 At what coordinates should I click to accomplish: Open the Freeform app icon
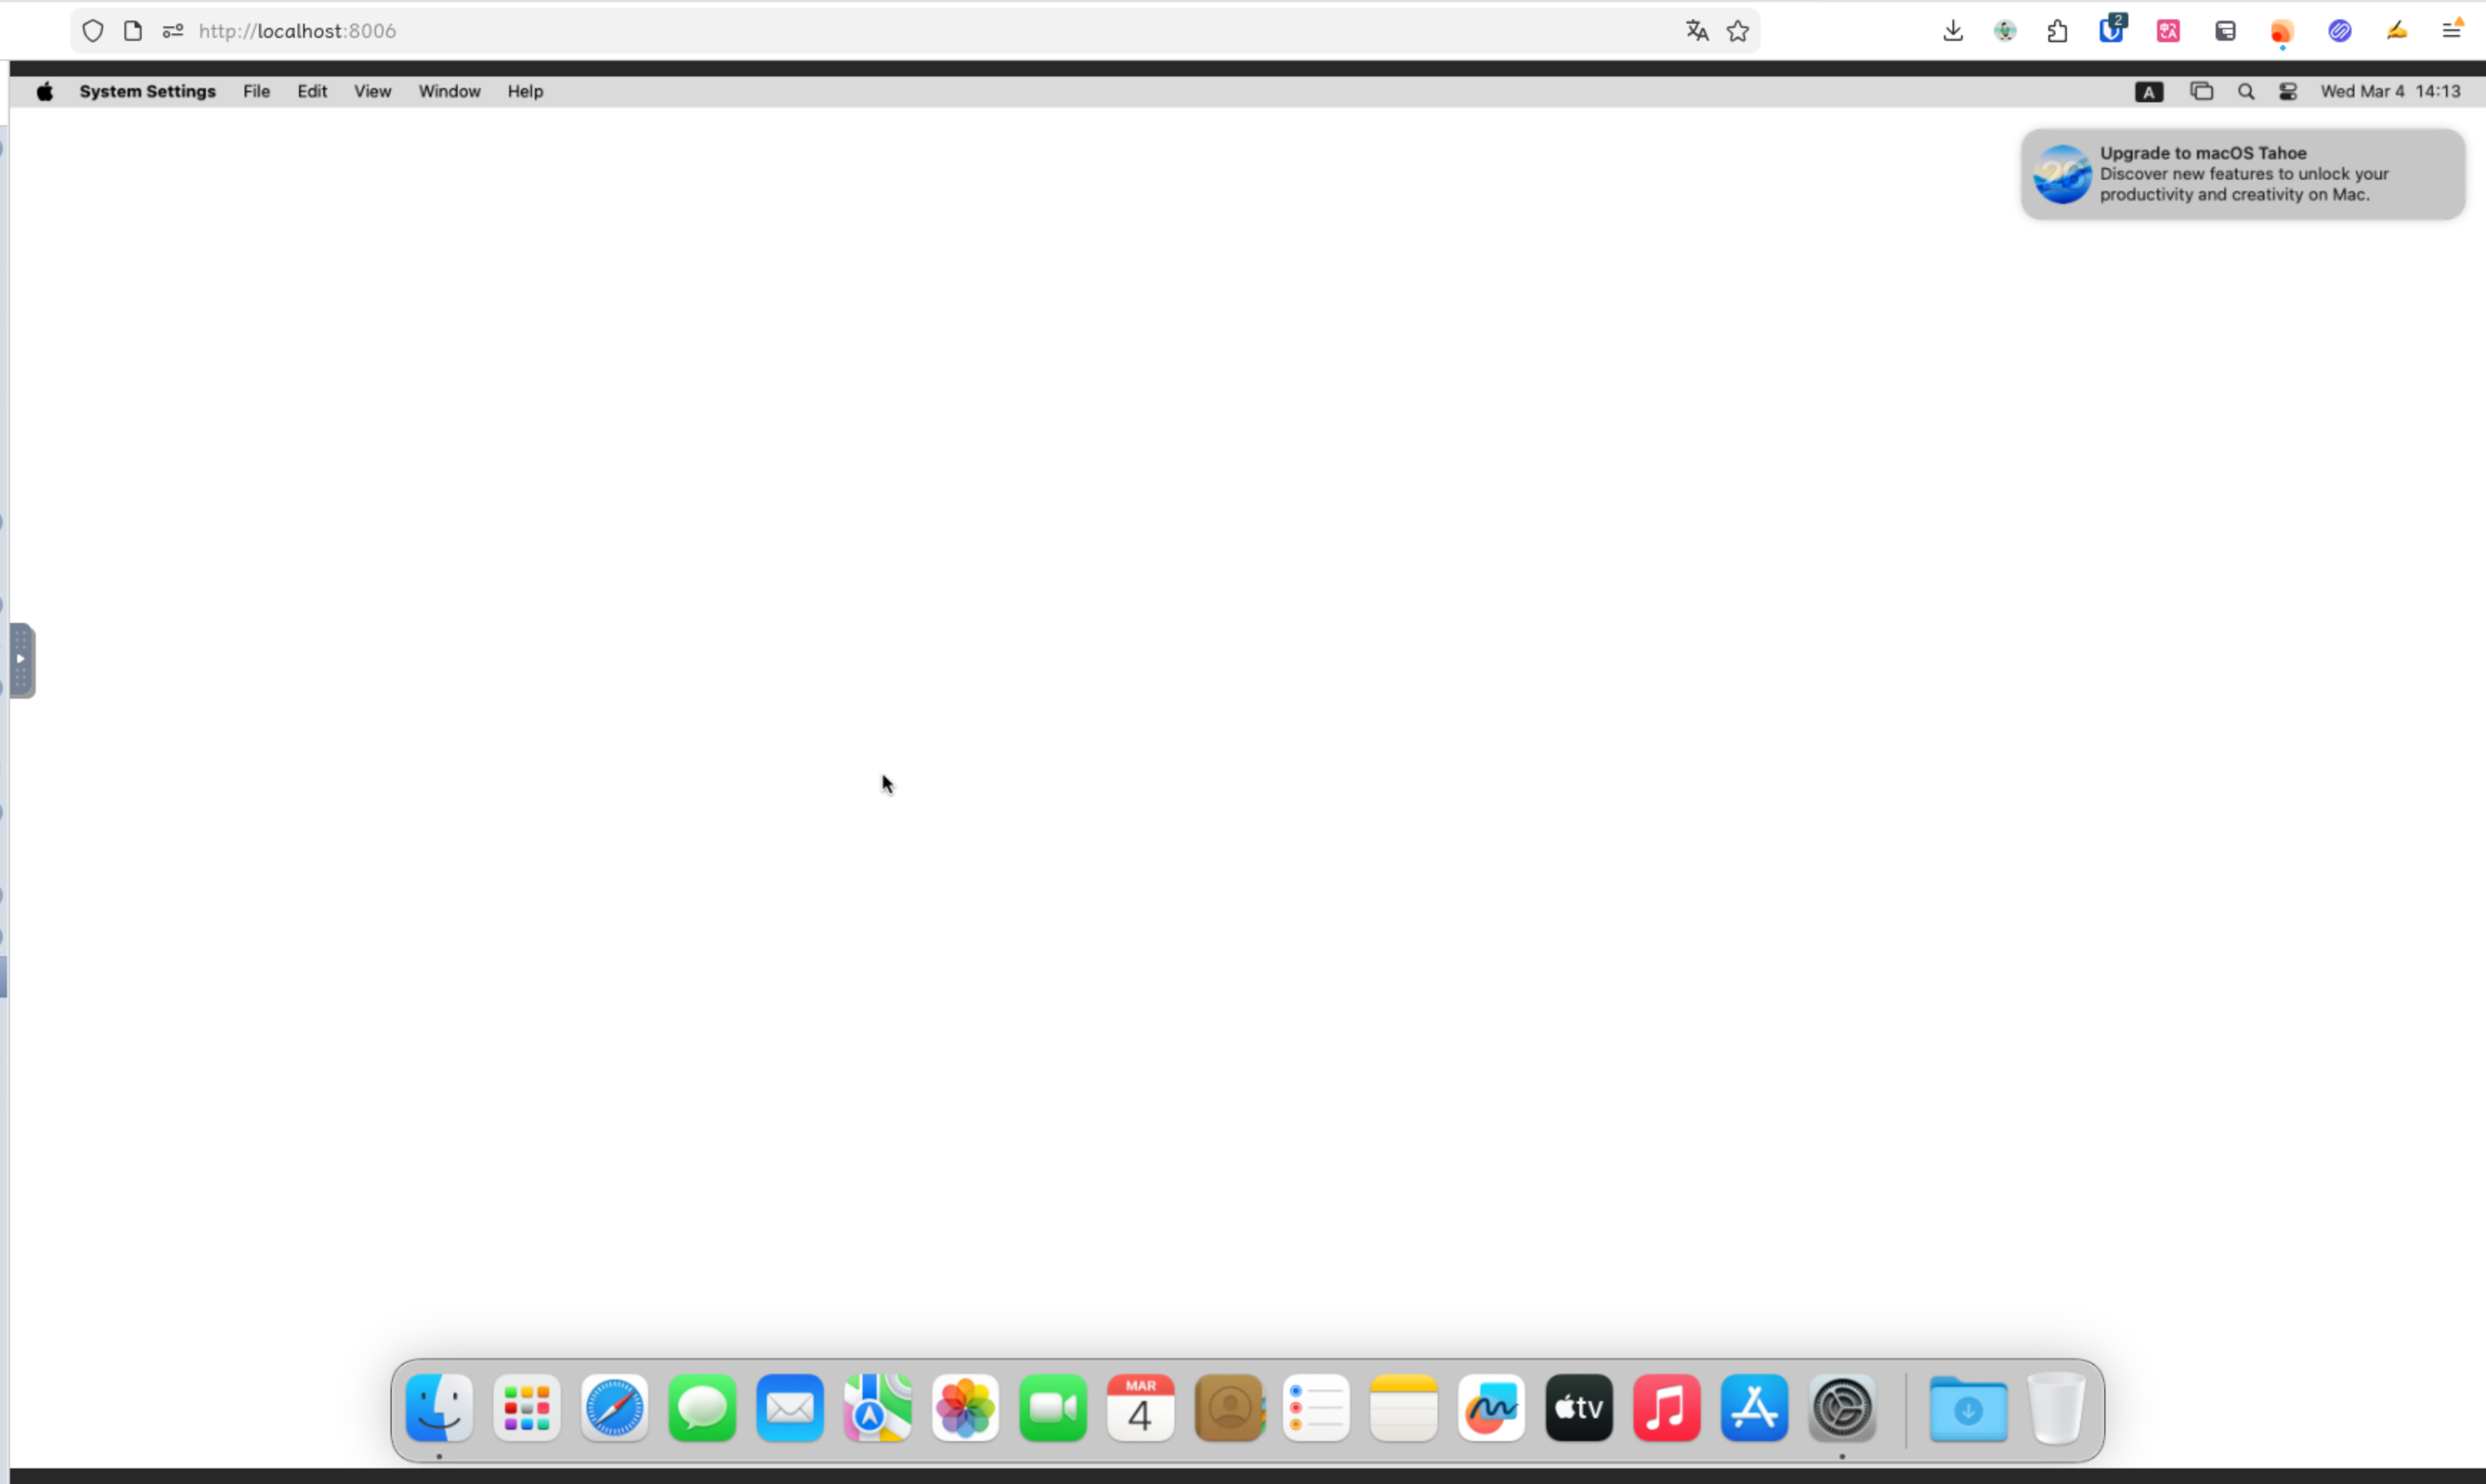coord(1491,1407)
